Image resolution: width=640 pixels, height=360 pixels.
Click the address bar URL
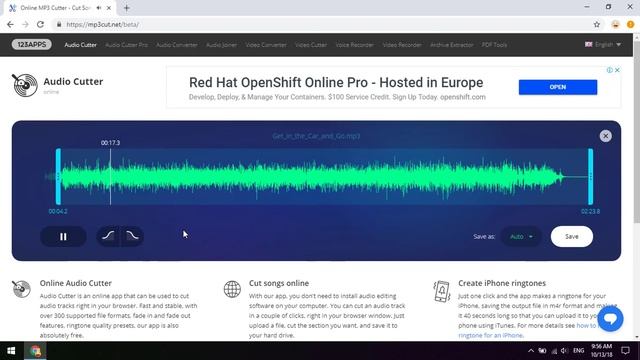coord(102,24)
